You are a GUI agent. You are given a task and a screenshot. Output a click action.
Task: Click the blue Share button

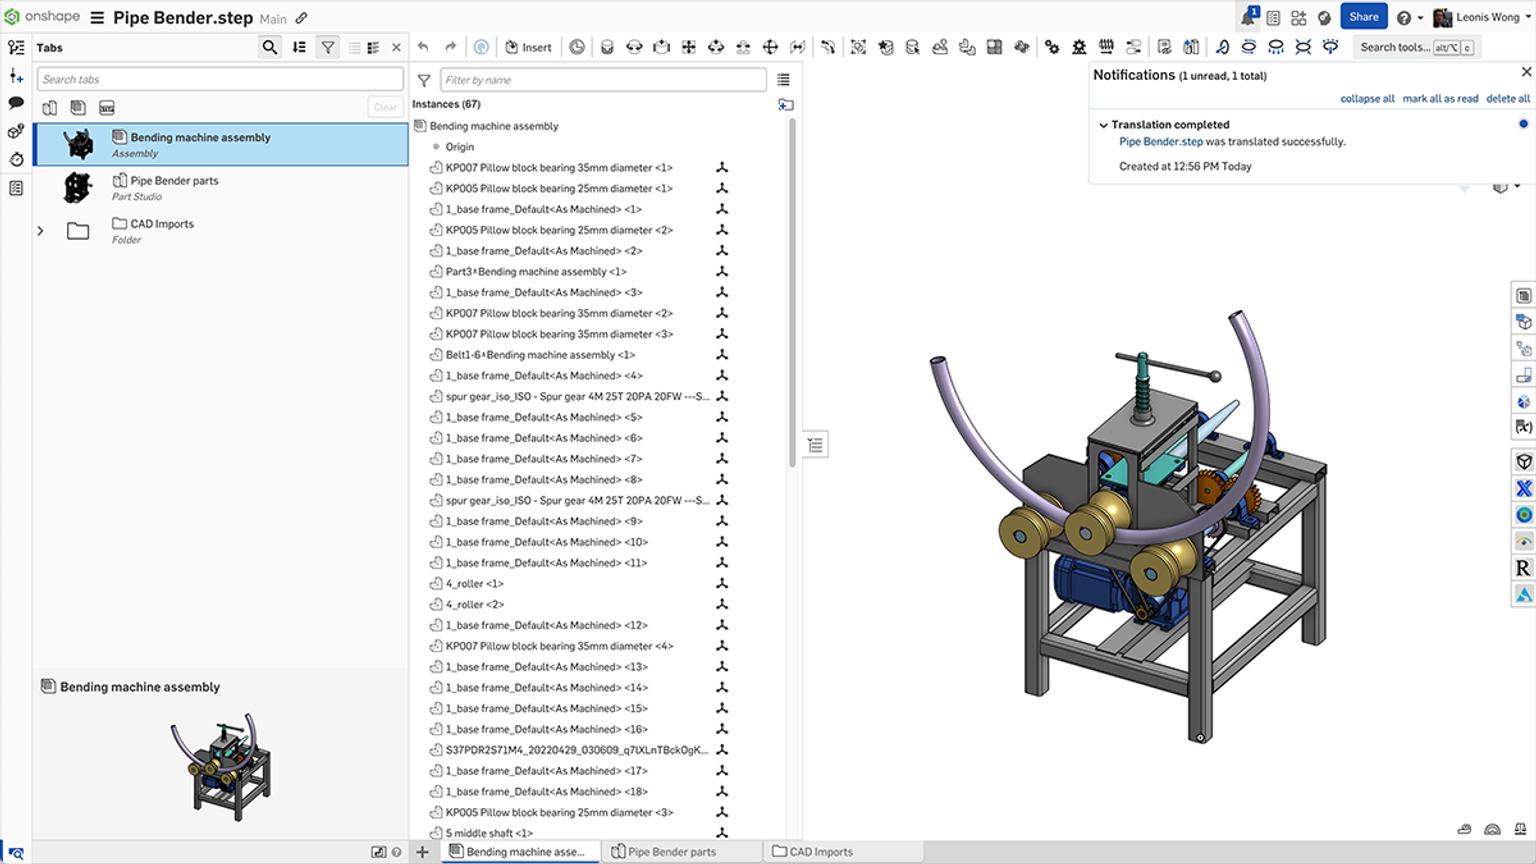[x=1363, y=16]
